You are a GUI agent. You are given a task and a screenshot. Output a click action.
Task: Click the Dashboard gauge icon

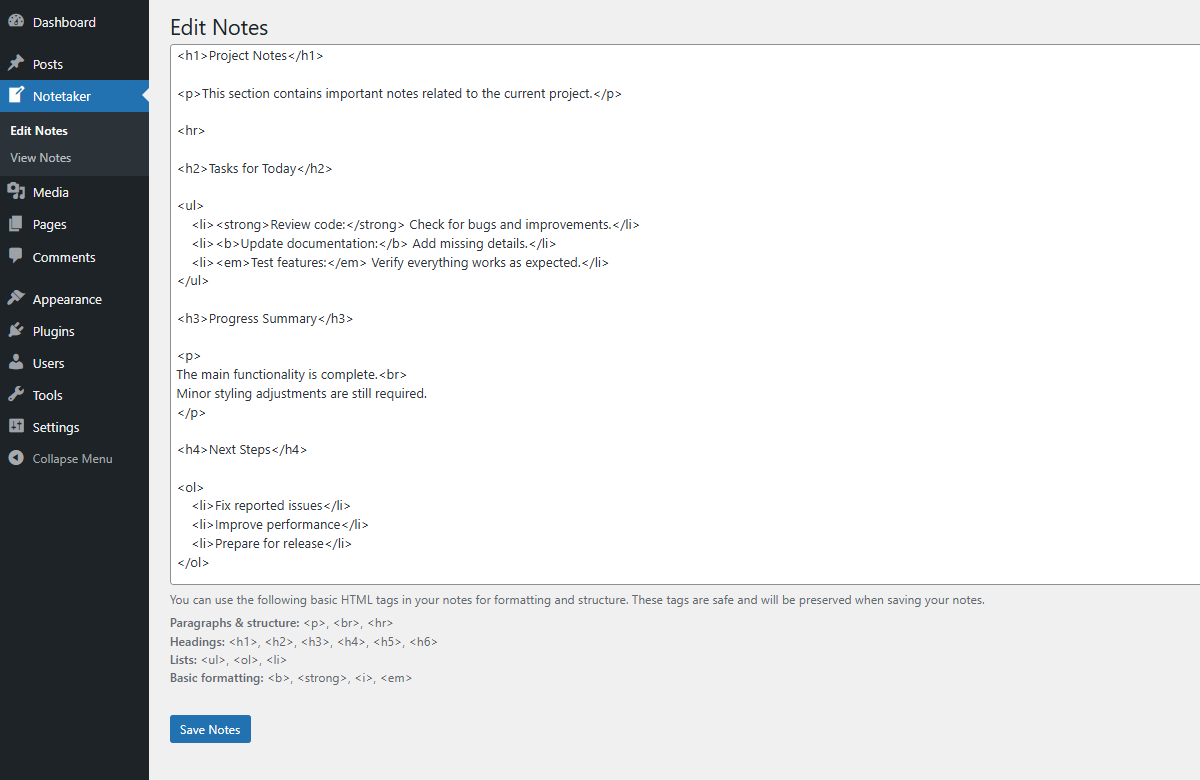click(16, 22)
